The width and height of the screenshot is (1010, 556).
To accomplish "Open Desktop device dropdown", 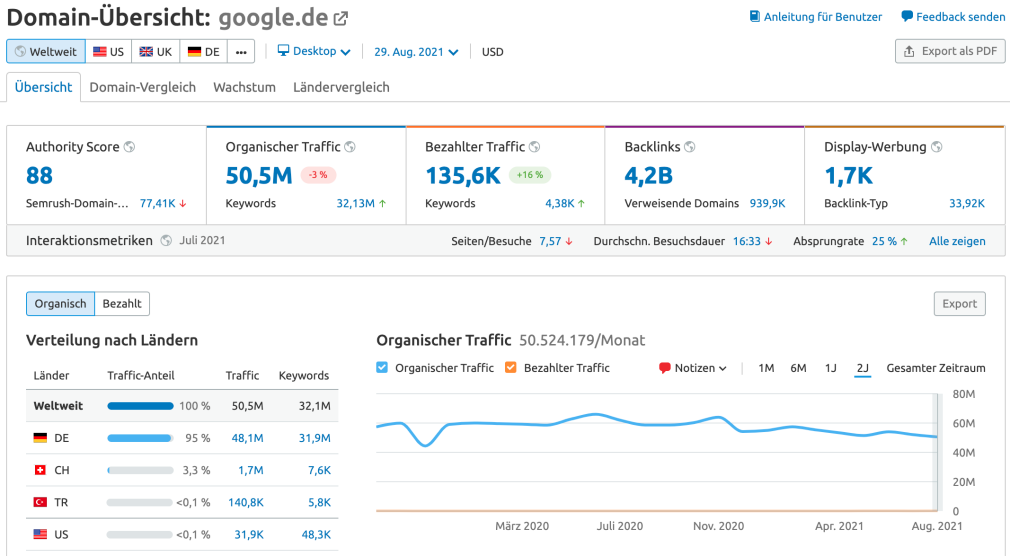I will tap(314, 51).
